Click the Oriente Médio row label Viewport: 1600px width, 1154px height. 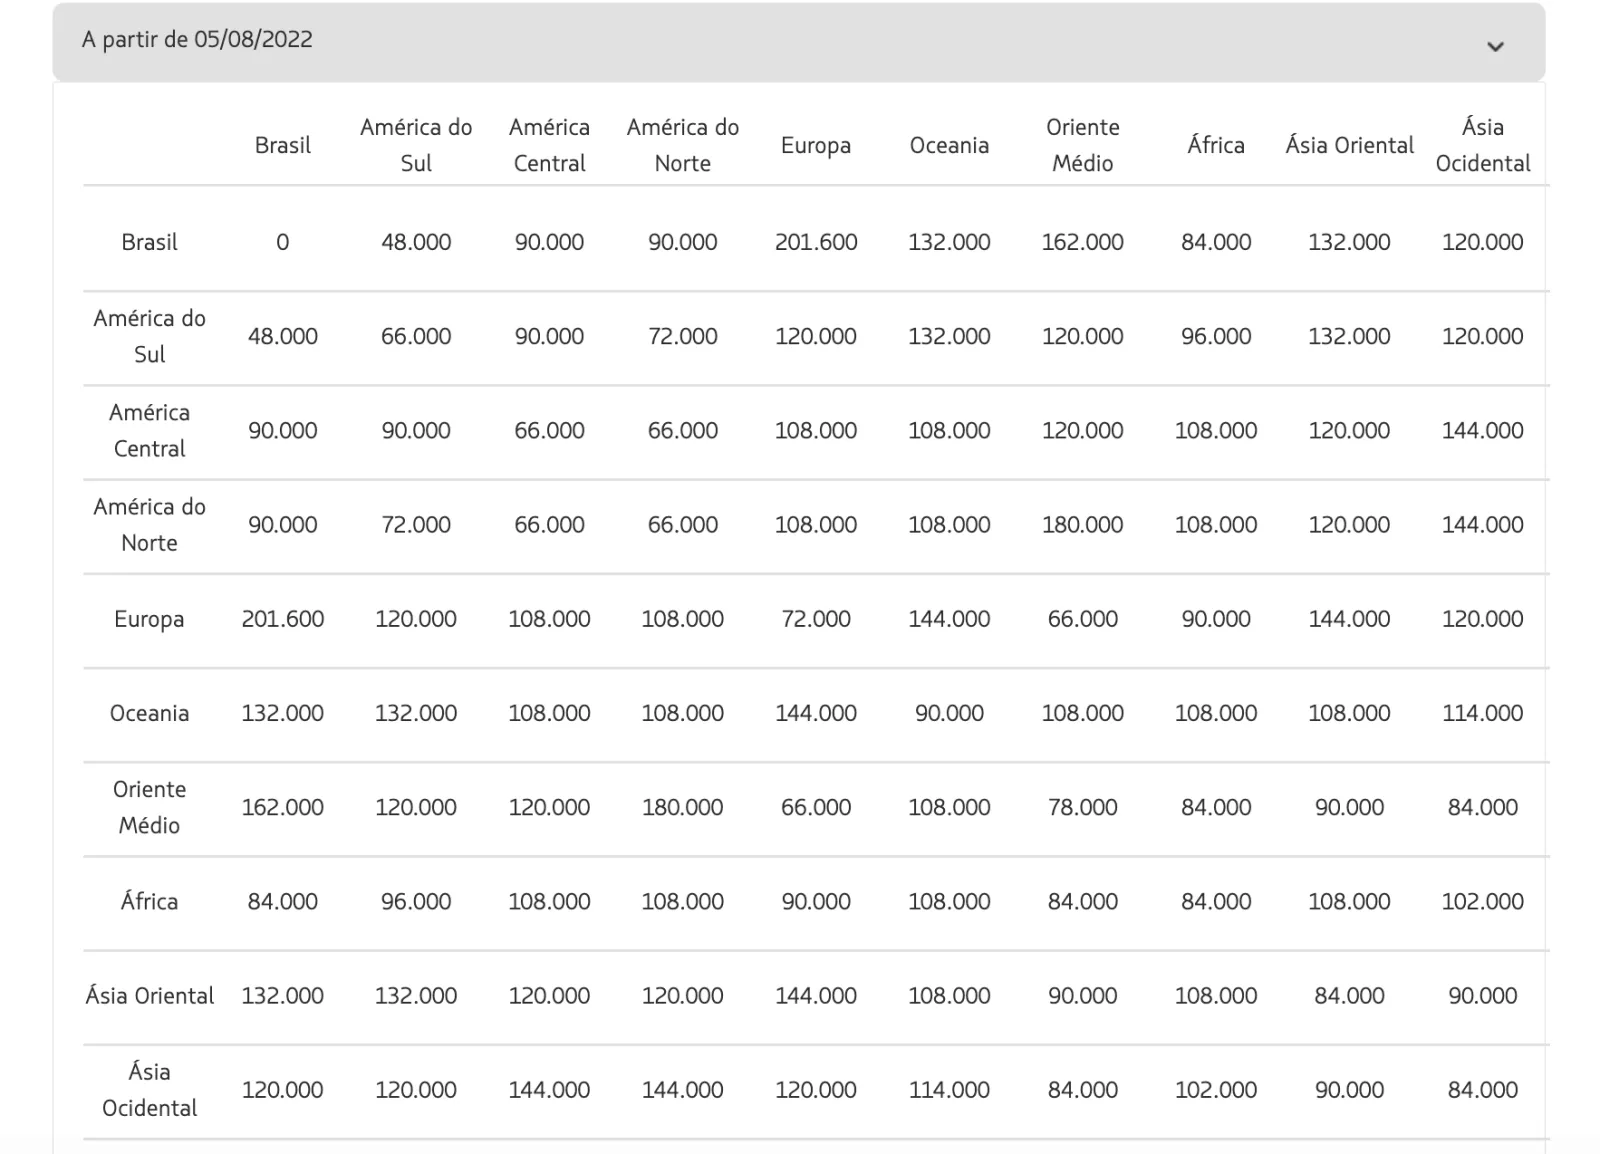[x=149, y=807]
